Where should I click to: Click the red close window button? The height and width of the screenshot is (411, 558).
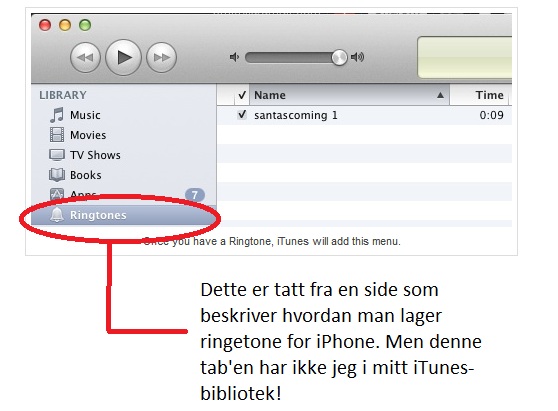pyautogui.click(x=45, y=25)
